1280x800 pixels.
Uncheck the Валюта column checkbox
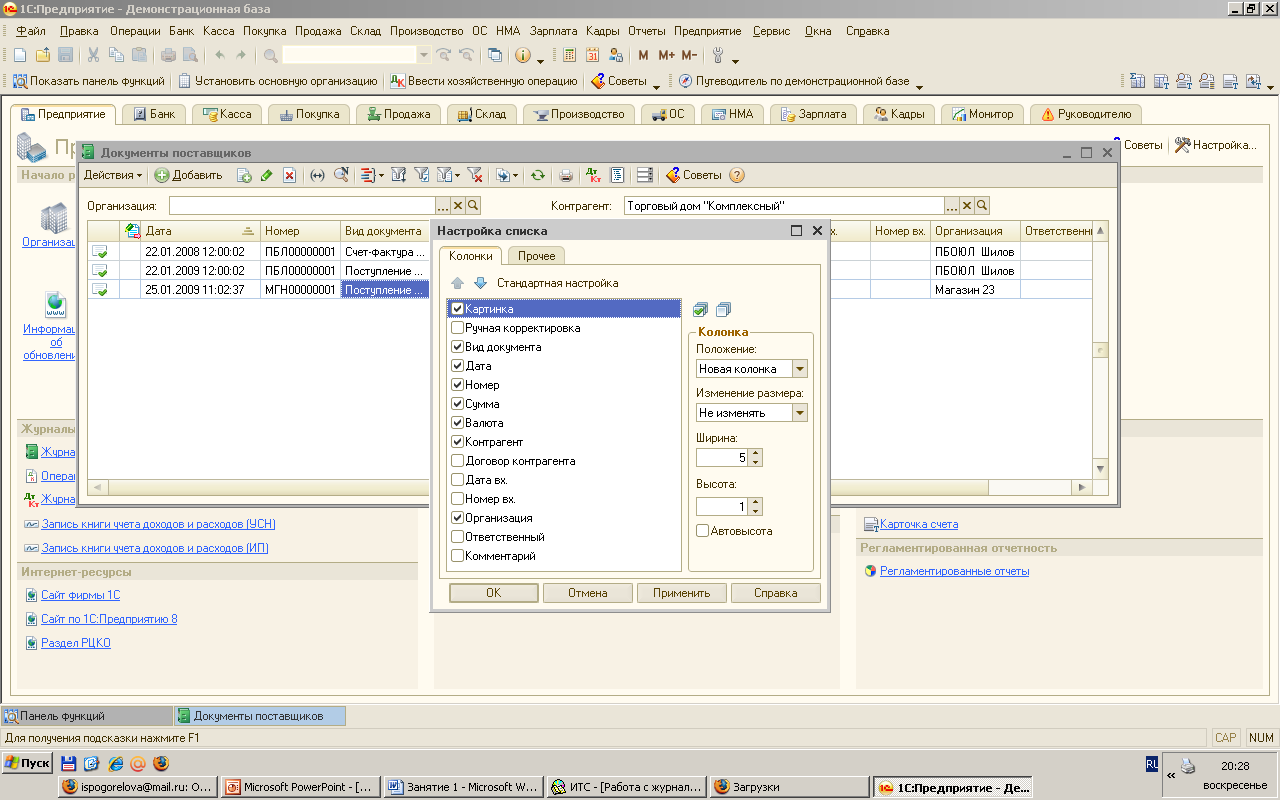(x=458, y=423)
